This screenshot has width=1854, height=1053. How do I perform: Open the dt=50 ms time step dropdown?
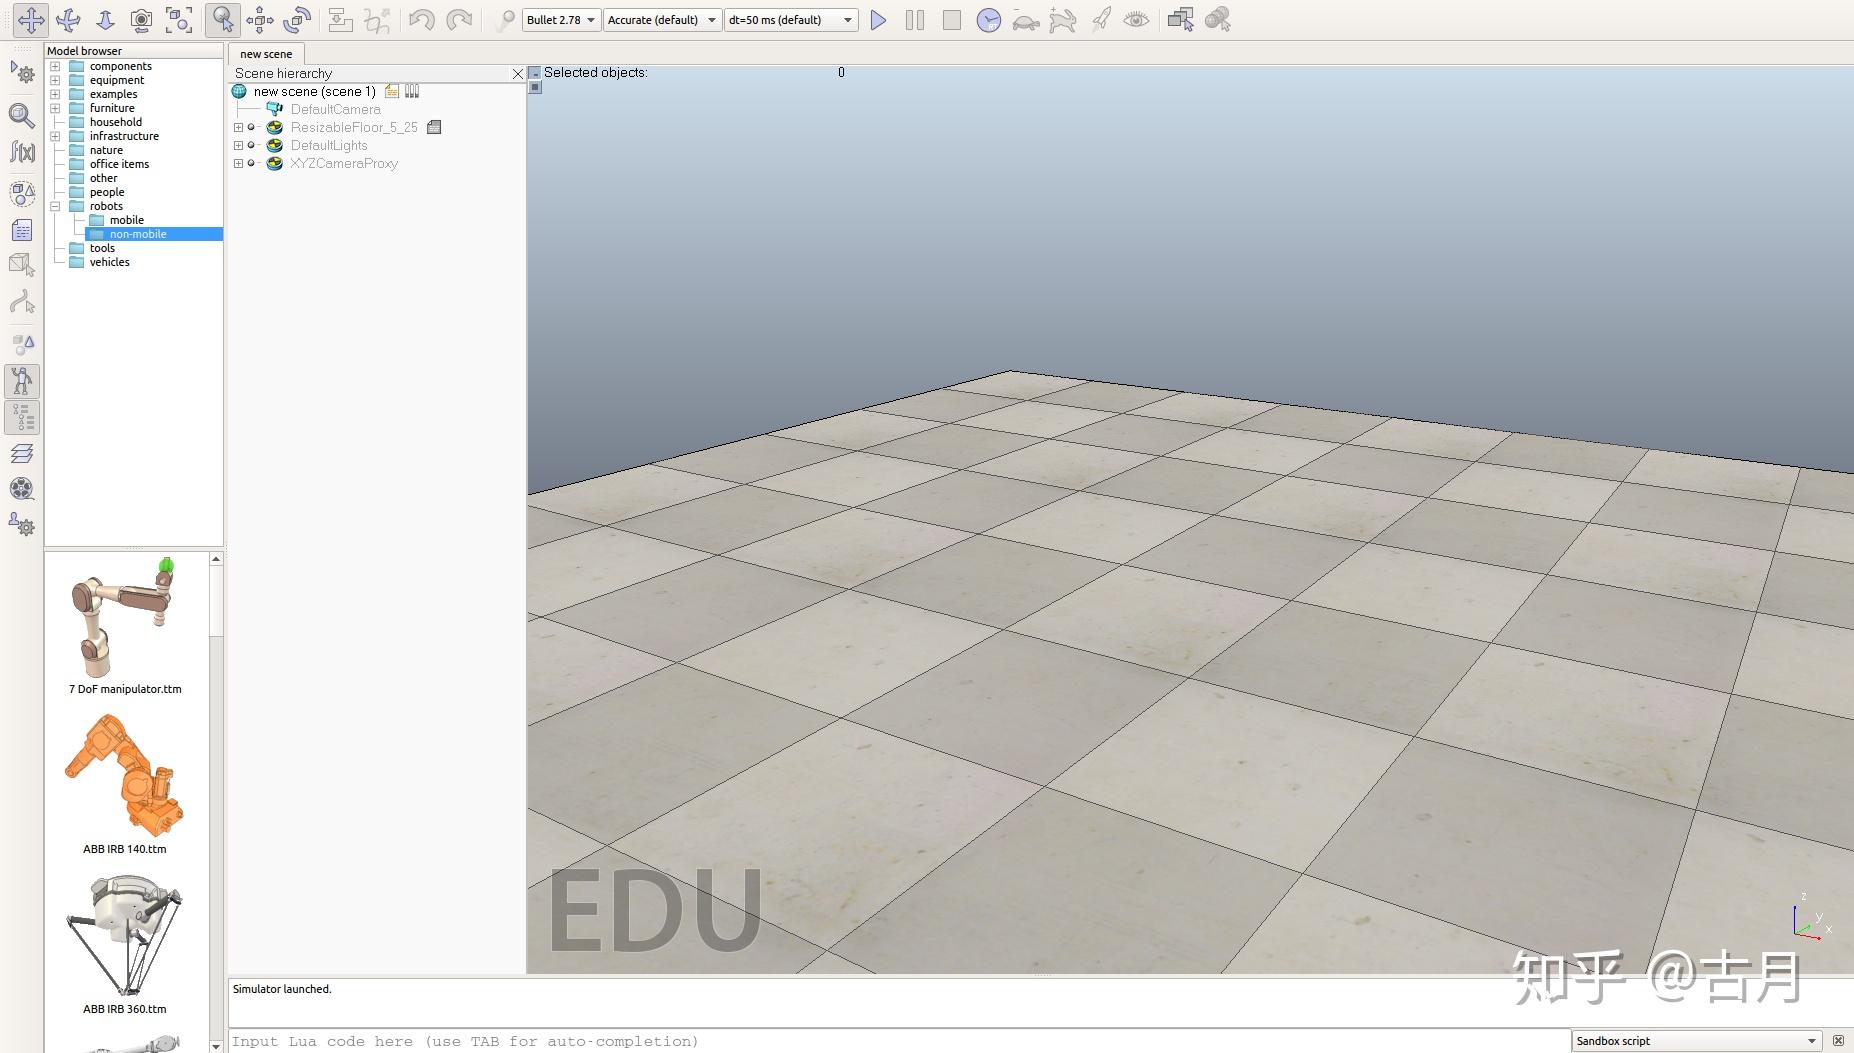790,20
